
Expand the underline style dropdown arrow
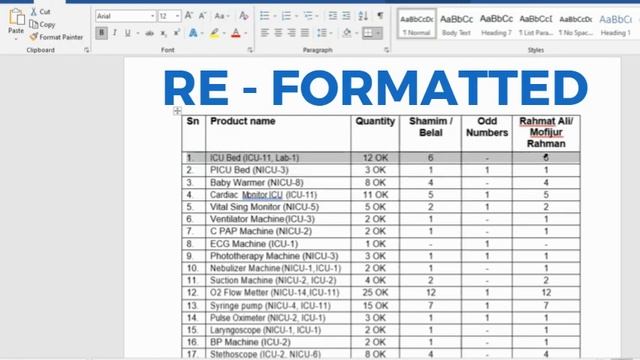(138, 33)
